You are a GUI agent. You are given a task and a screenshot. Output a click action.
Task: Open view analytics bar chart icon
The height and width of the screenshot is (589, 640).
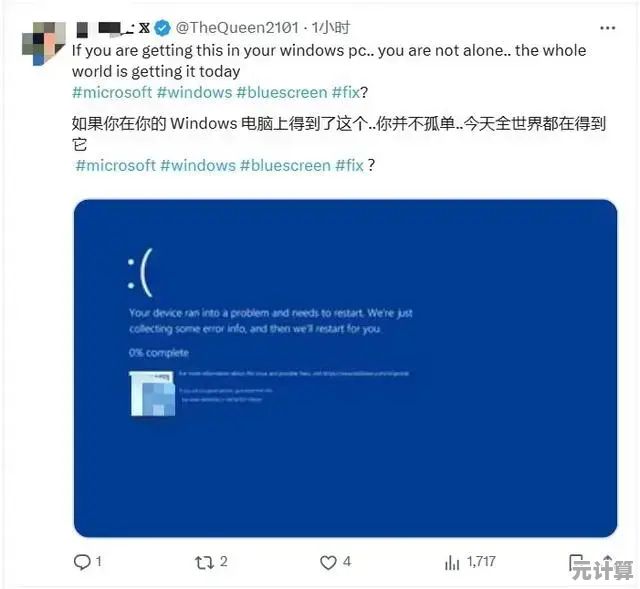pos(451,563)
